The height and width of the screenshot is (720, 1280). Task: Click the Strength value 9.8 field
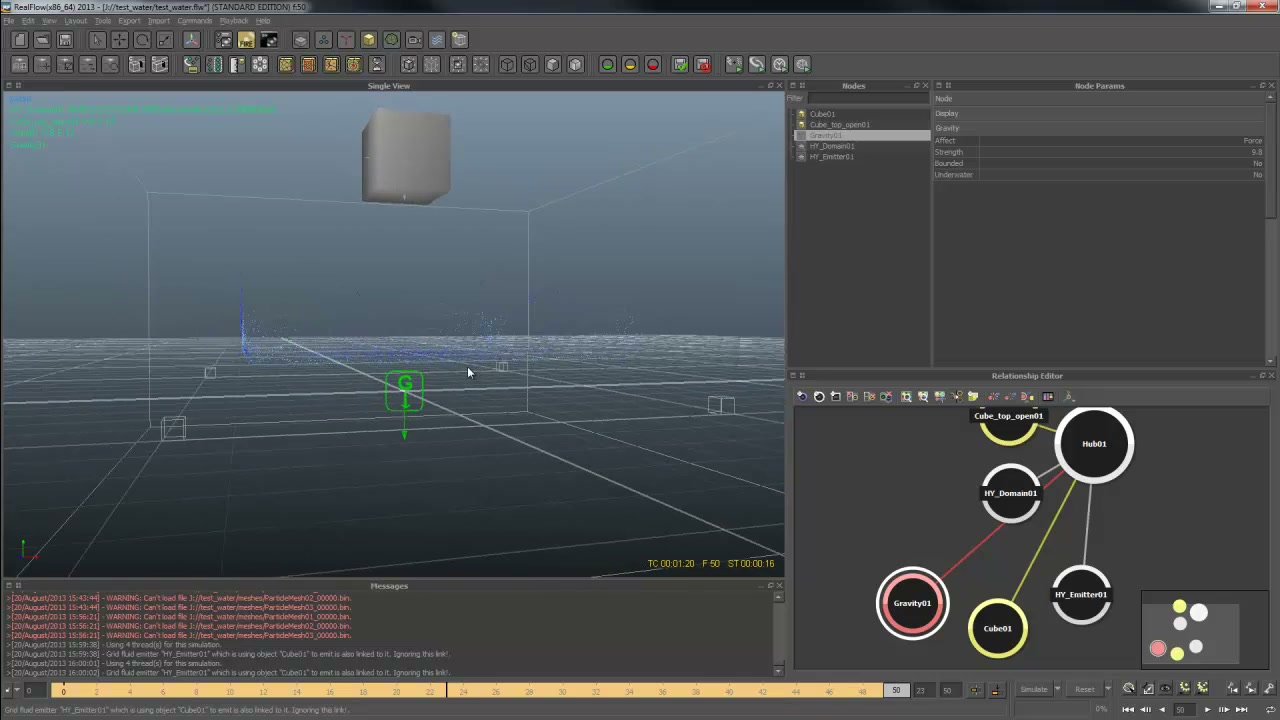(1120, 152)
